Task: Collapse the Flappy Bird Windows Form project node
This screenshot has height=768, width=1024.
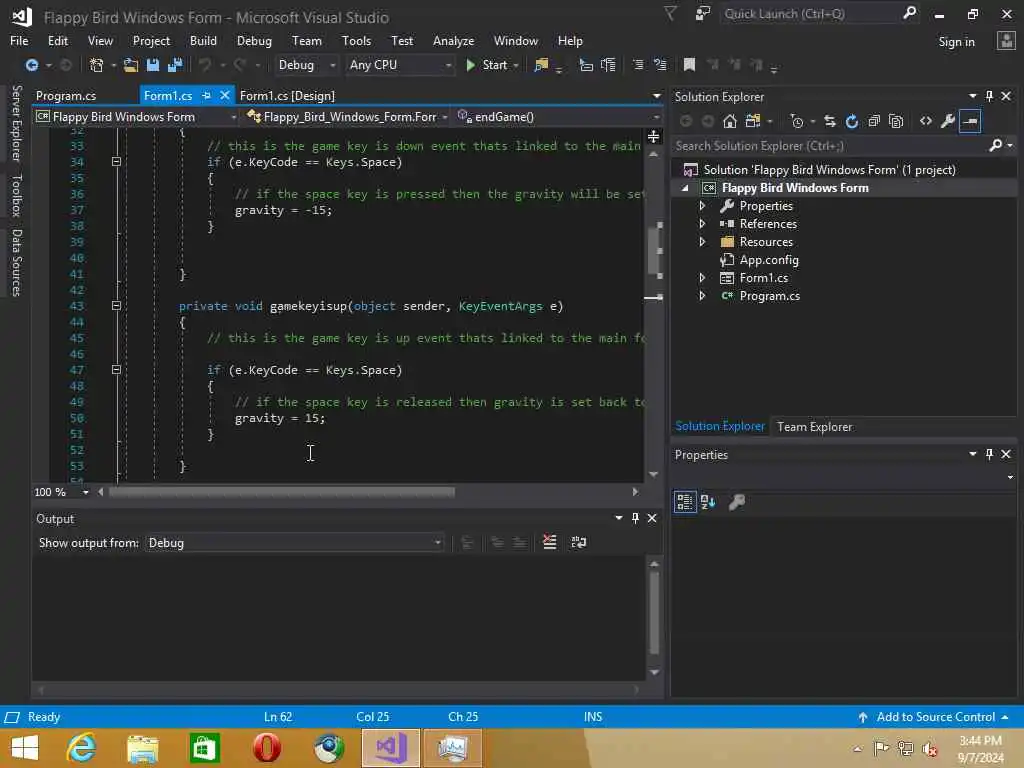Action: (685, 188)
